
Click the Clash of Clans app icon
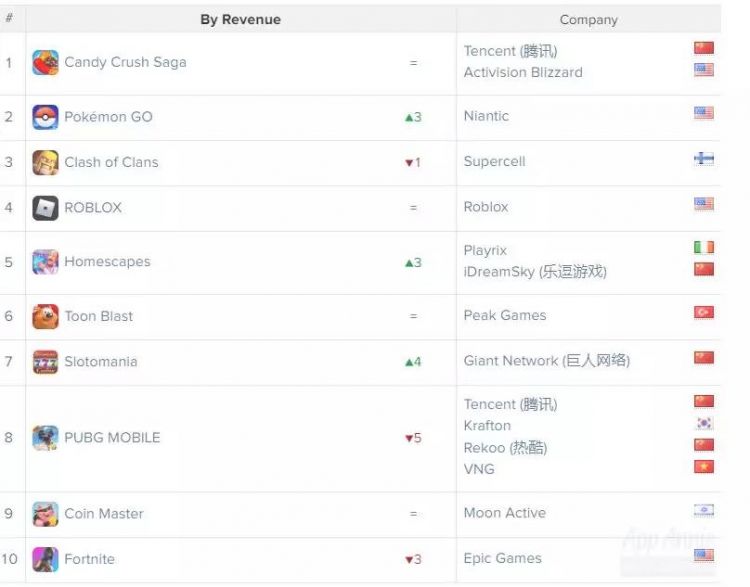tap(45, 162)
